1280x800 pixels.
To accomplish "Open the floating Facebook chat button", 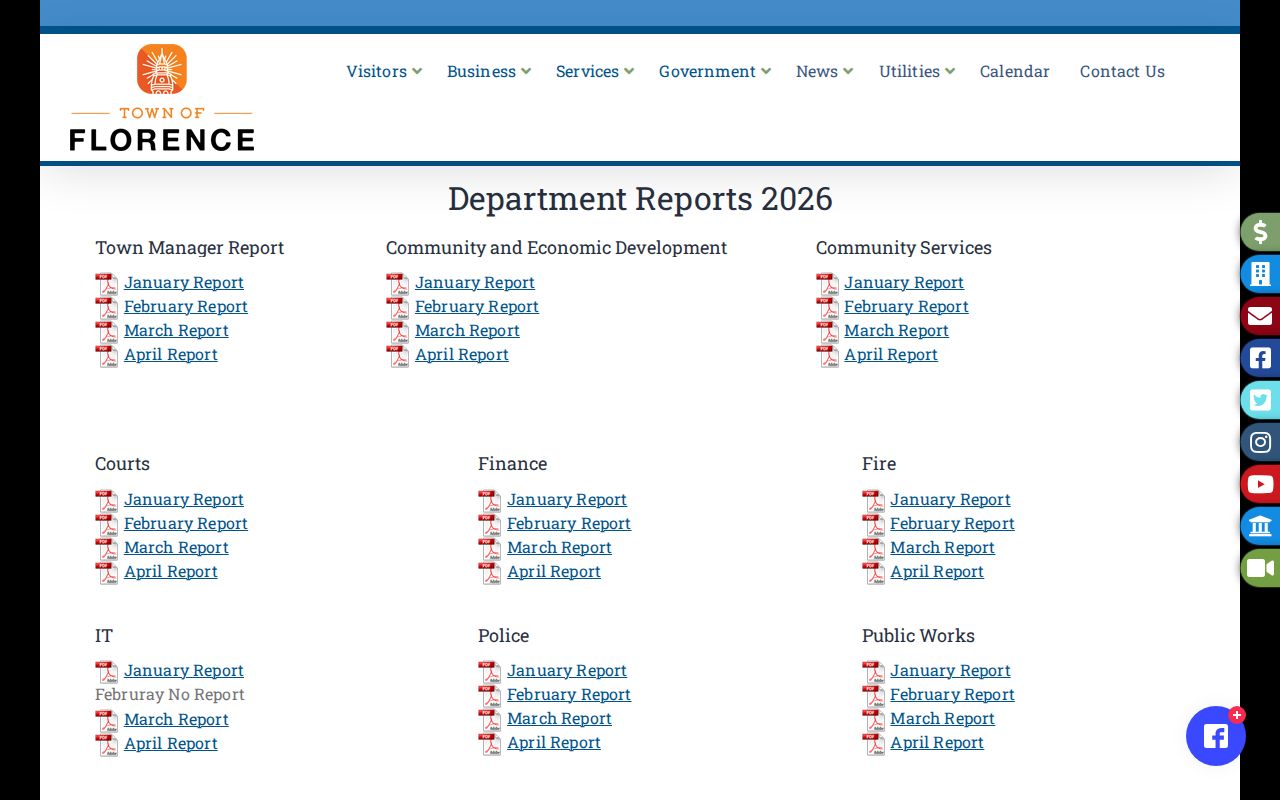I will point(1216,736).
